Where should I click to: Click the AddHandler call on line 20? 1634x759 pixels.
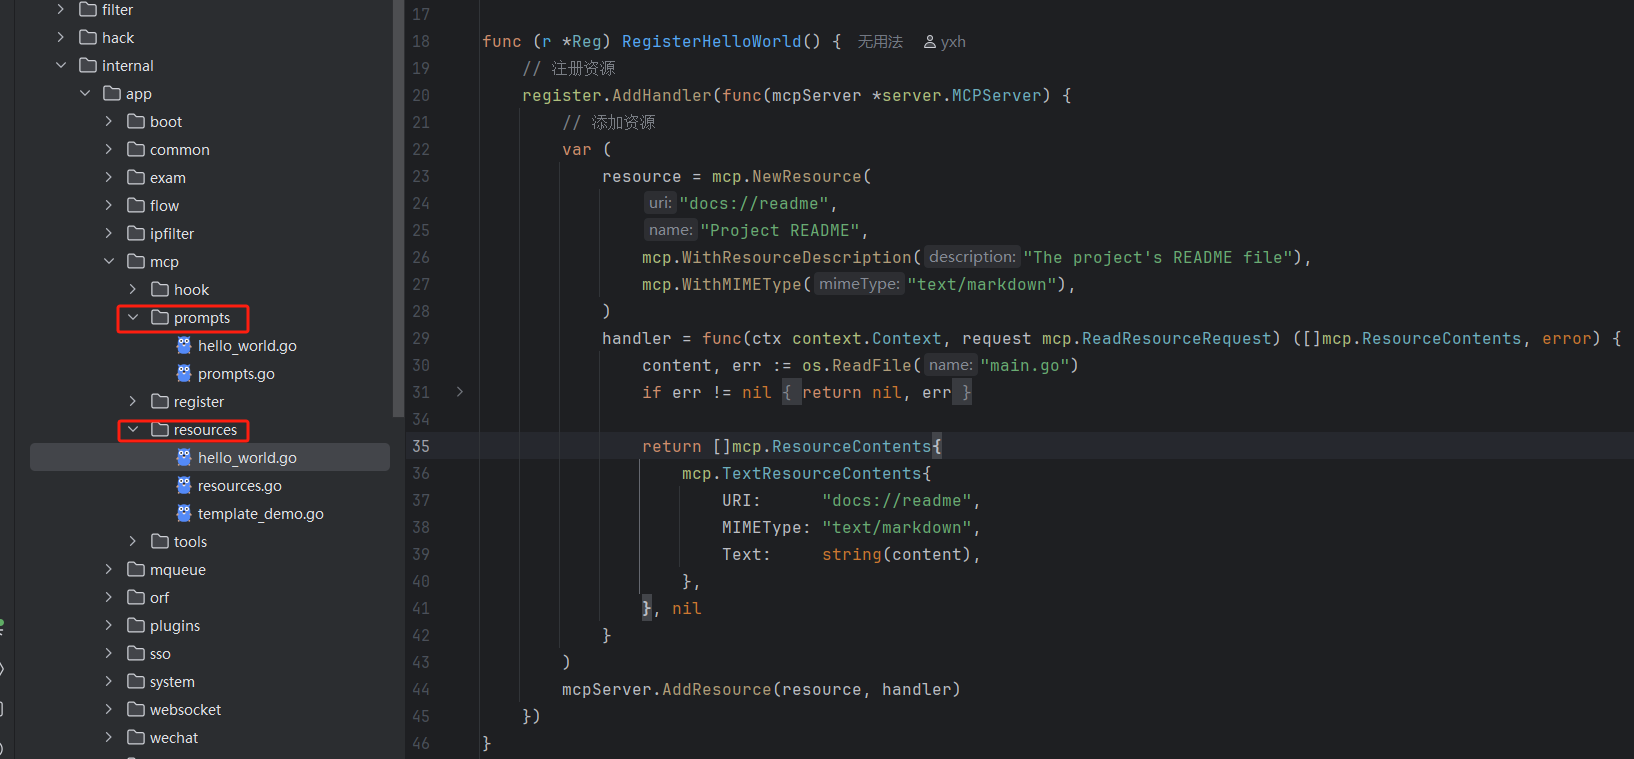pos(662,95)
